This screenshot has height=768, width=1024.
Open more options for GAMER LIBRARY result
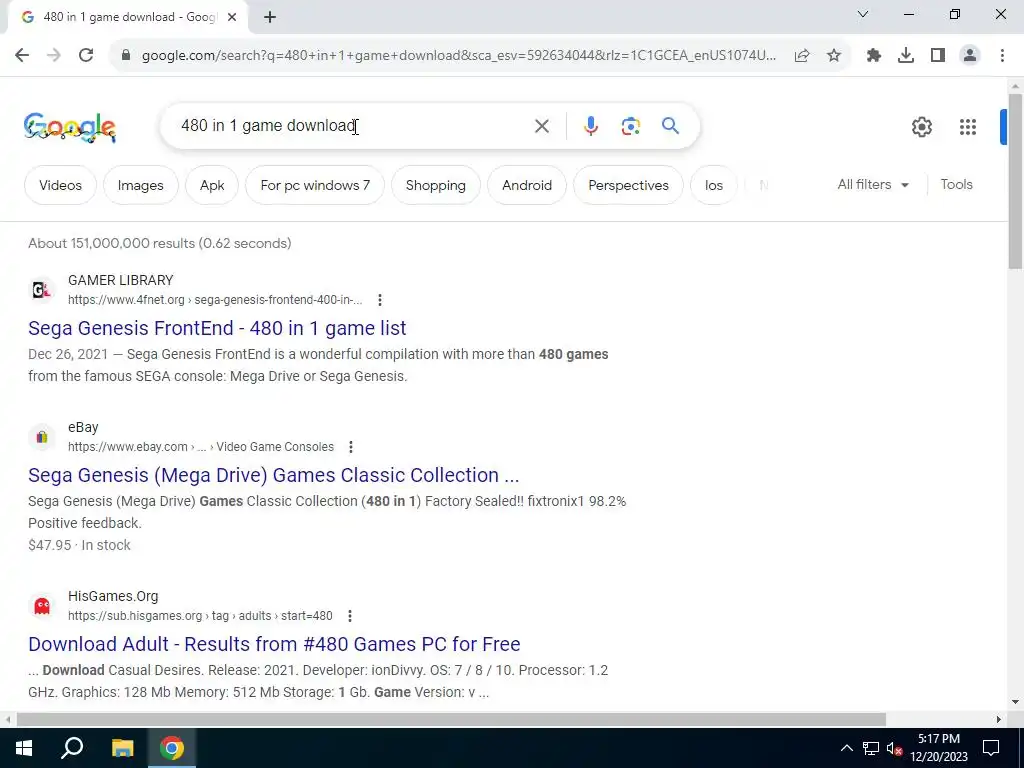379,300
